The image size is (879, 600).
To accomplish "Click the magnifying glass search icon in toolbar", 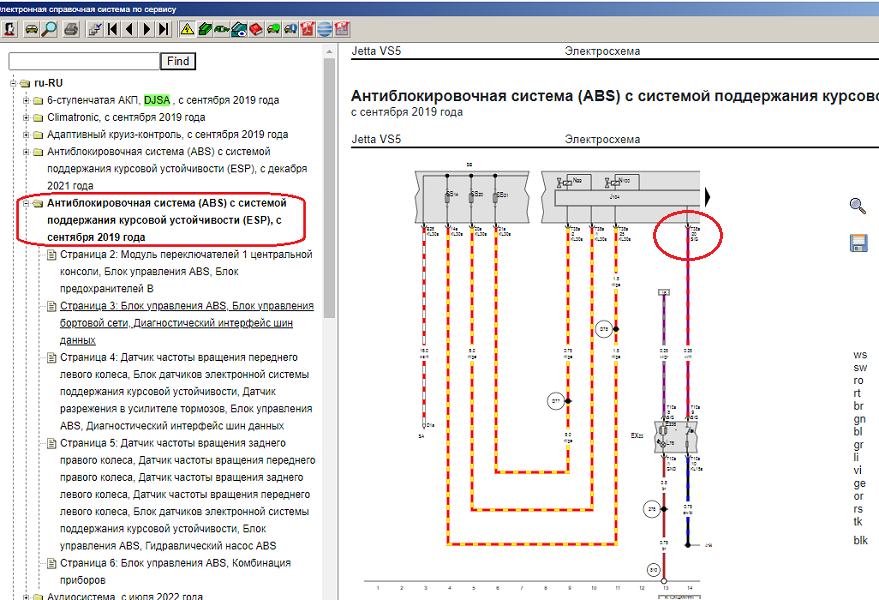I will (x=49, y=29).
